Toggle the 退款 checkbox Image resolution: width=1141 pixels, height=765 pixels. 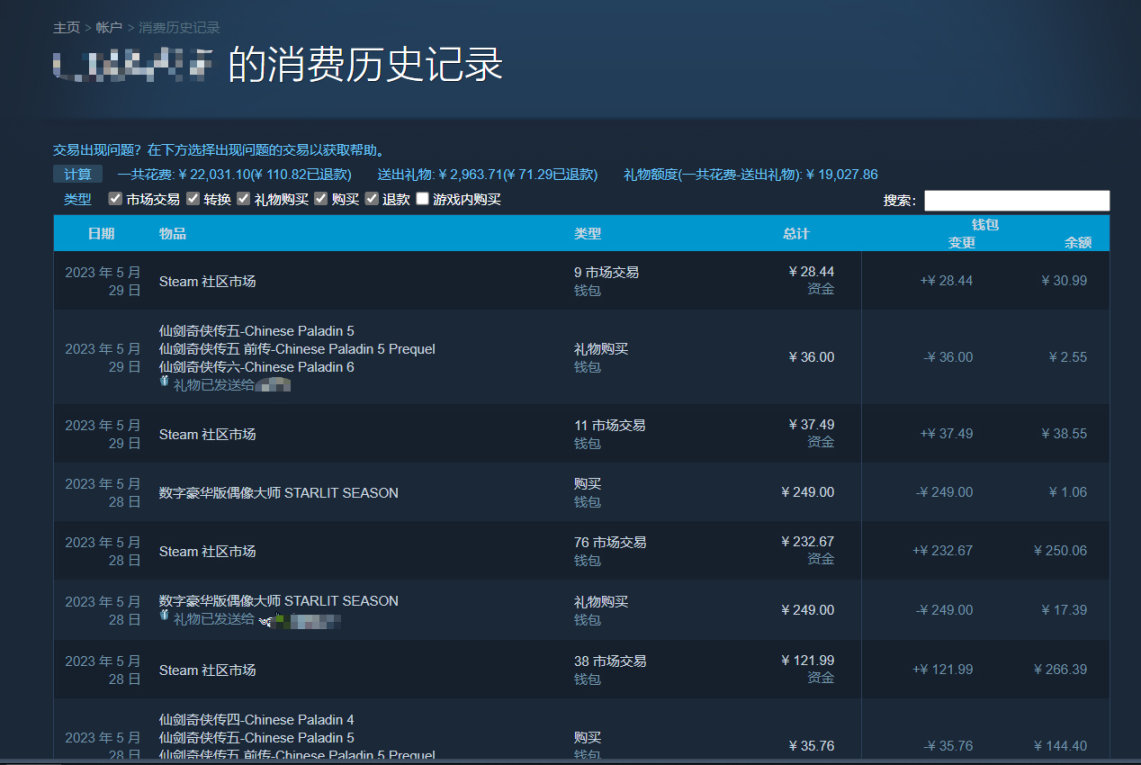(x=371, y=199)
